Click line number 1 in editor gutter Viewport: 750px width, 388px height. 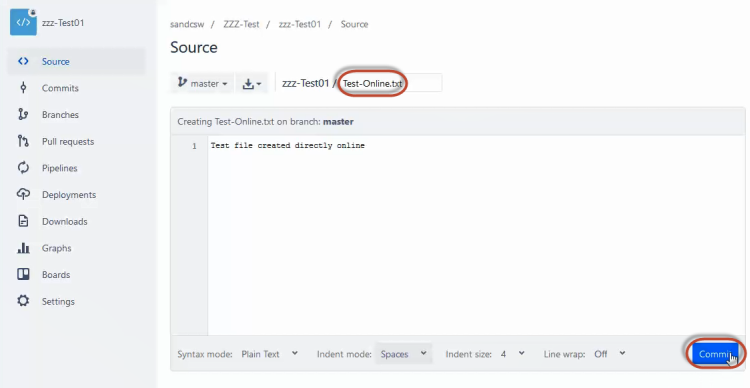pyautogui.click(x=194, y=146)
